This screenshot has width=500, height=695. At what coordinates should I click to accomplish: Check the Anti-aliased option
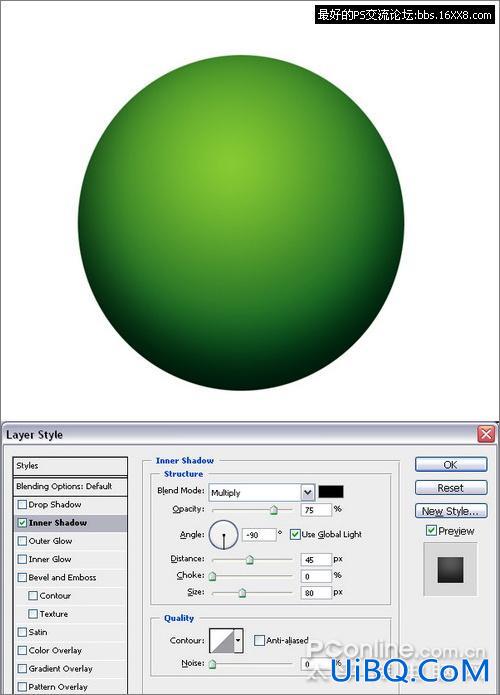pos(259,640)
